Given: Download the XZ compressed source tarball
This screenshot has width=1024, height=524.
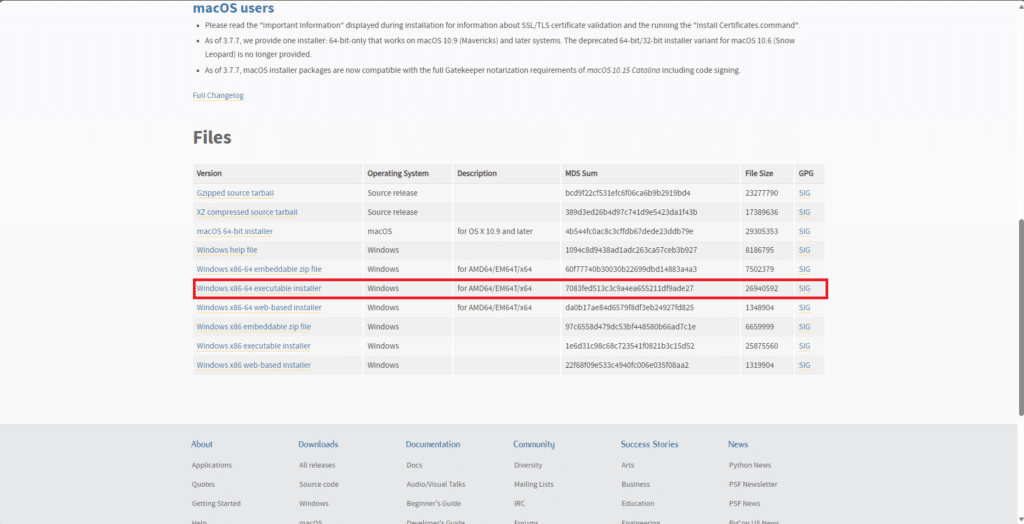Looking at the screenshot, I should pyautogui.click(x=247, y=212).
